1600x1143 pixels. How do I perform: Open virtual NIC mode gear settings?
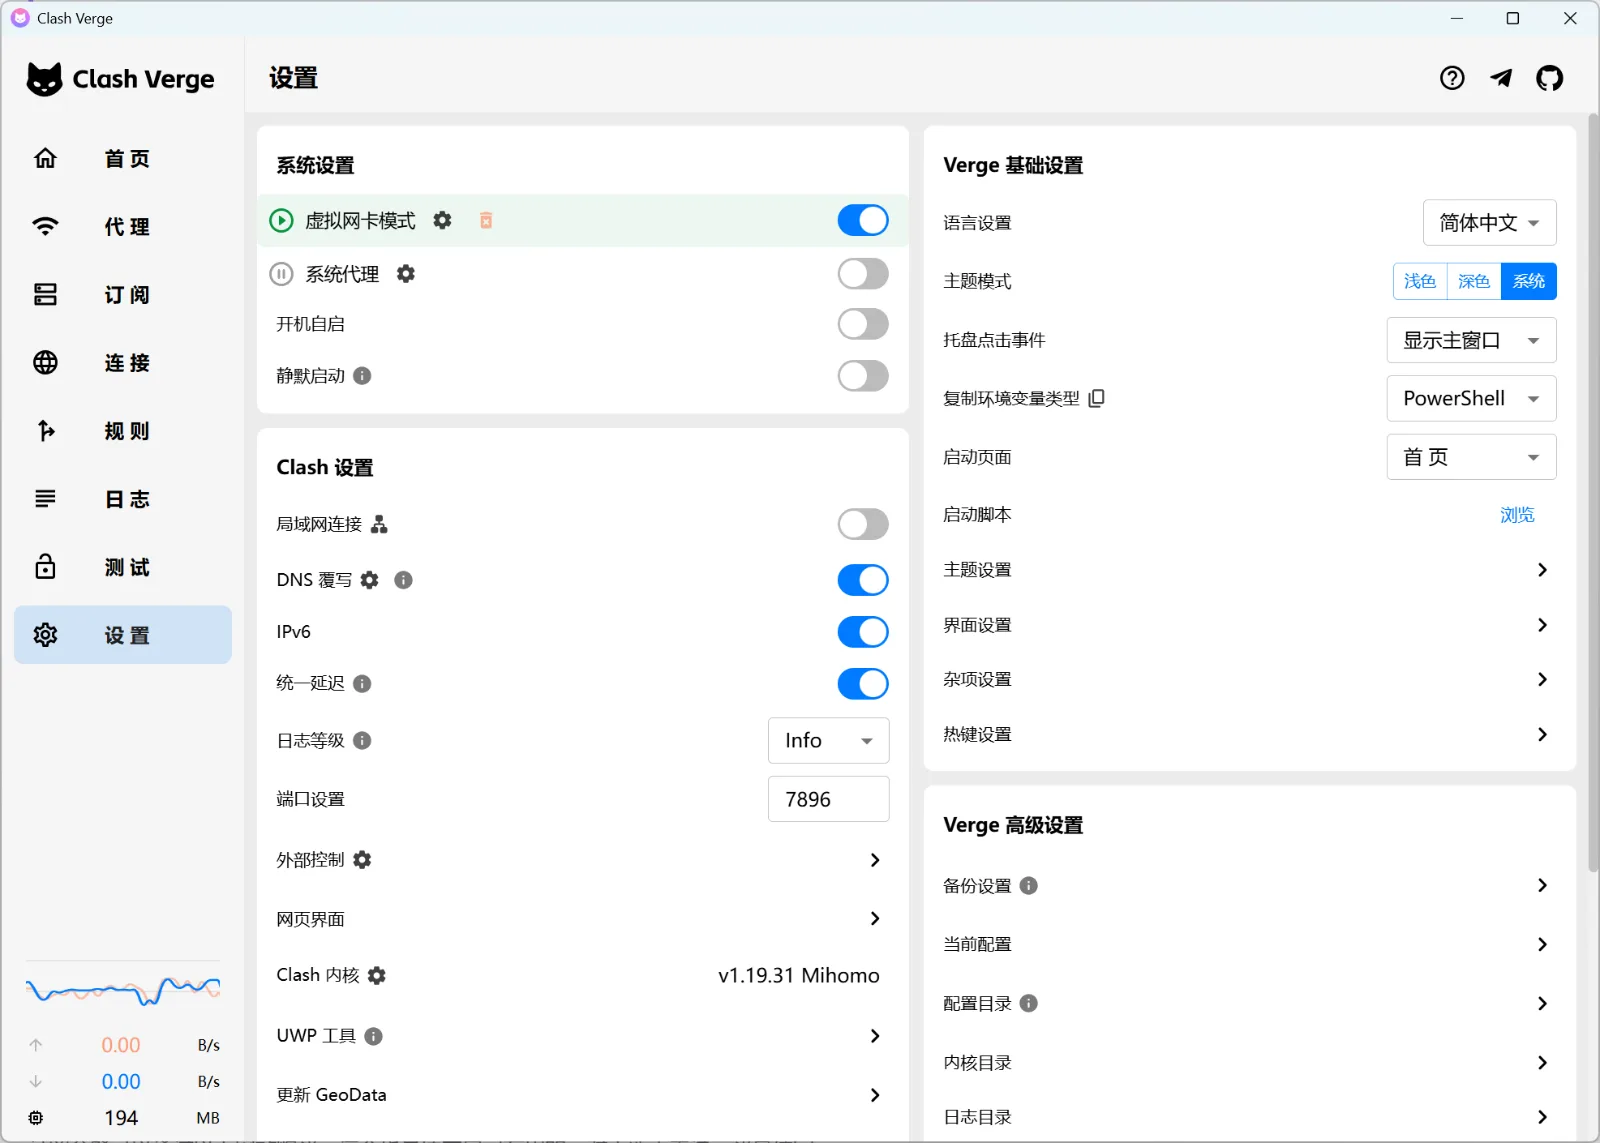tap(442, 220)
